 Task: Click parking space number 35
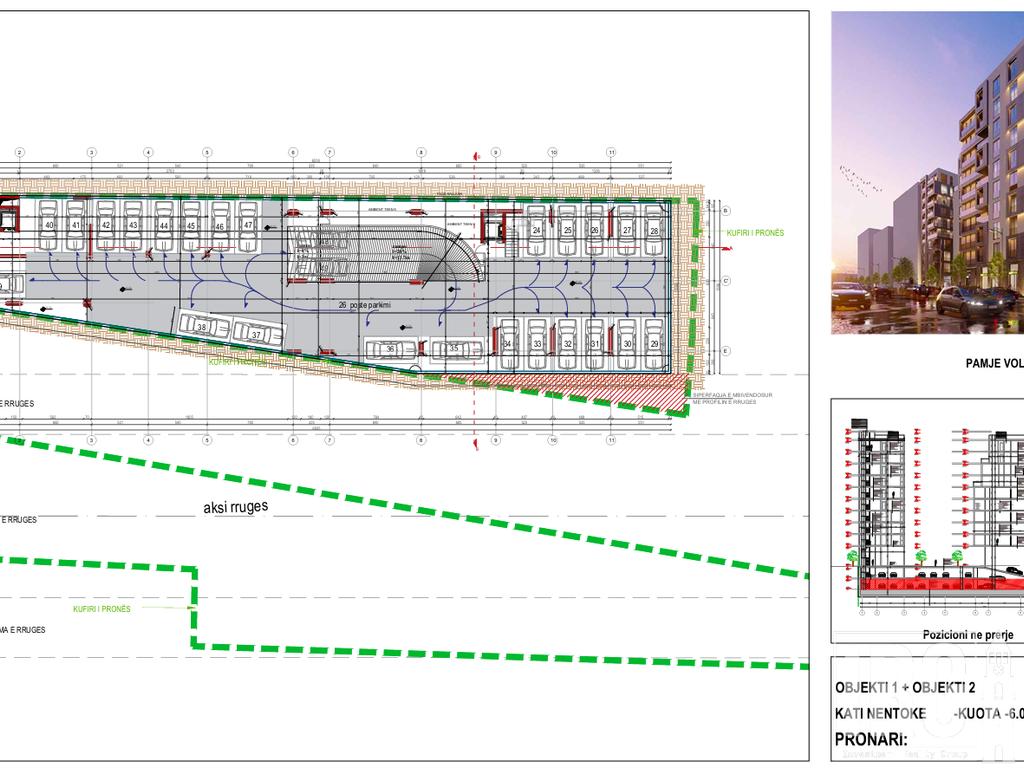point(456,349)
